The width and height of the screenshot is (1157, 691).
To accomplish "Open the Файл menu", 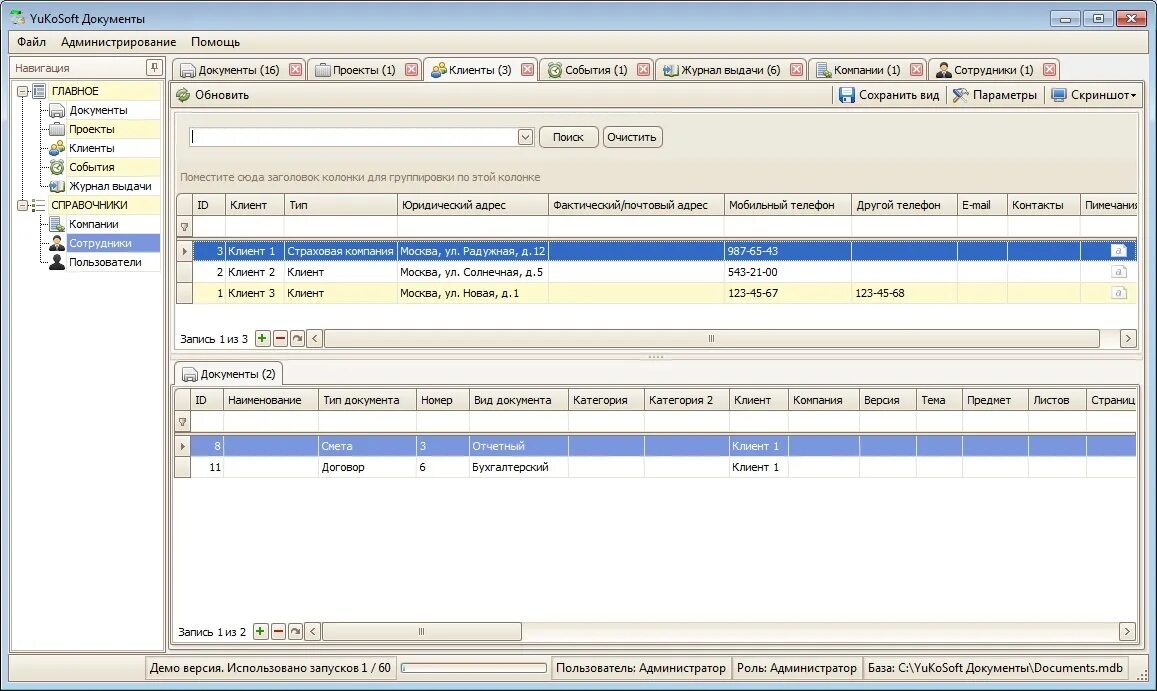I will (x=32, y=42).
